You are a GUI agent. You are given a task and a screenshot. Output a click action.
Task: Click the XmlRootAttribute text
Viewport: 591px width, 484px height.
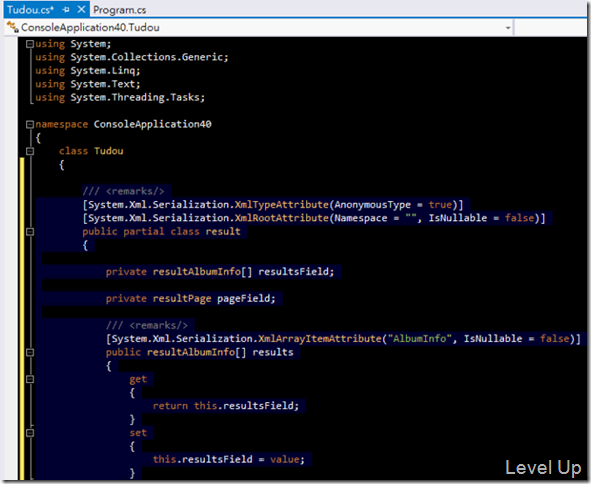(282, 218)
